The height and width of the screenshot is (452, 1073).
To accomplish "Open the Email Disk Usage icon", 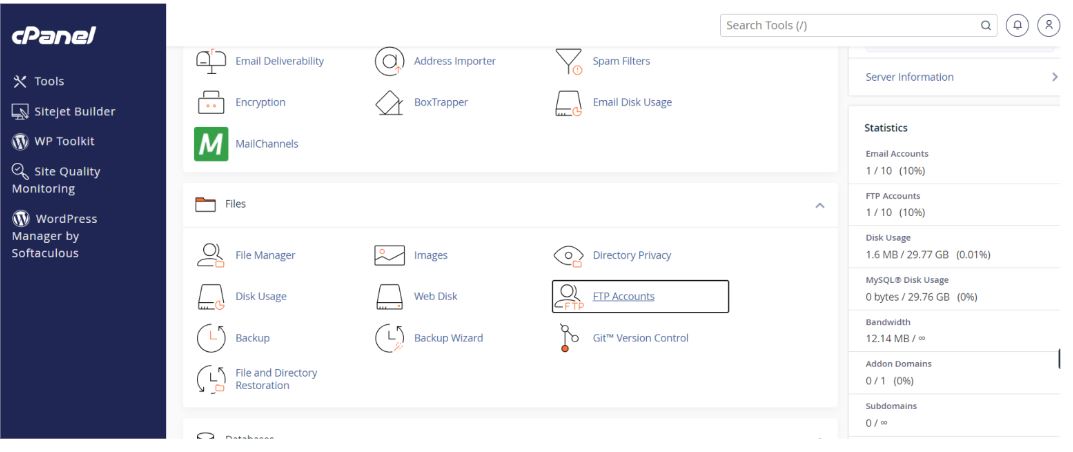I will [569, 103].
